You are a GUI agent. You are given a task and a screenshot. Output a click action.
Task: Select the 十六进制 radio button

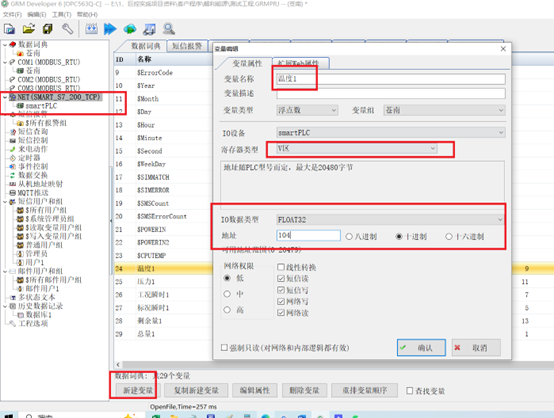point(449,236)
